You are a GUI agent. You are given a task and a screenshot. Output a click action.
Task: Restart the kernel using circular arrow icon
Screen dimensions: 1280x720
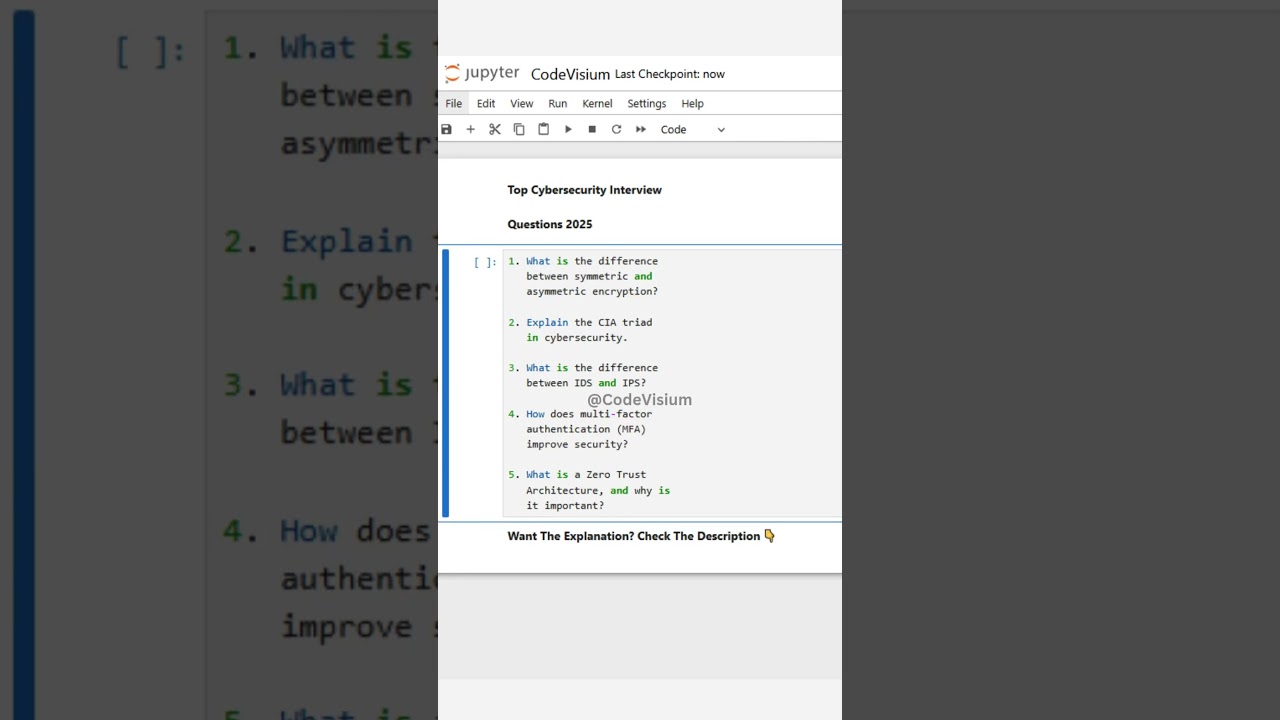coord(616,129)
